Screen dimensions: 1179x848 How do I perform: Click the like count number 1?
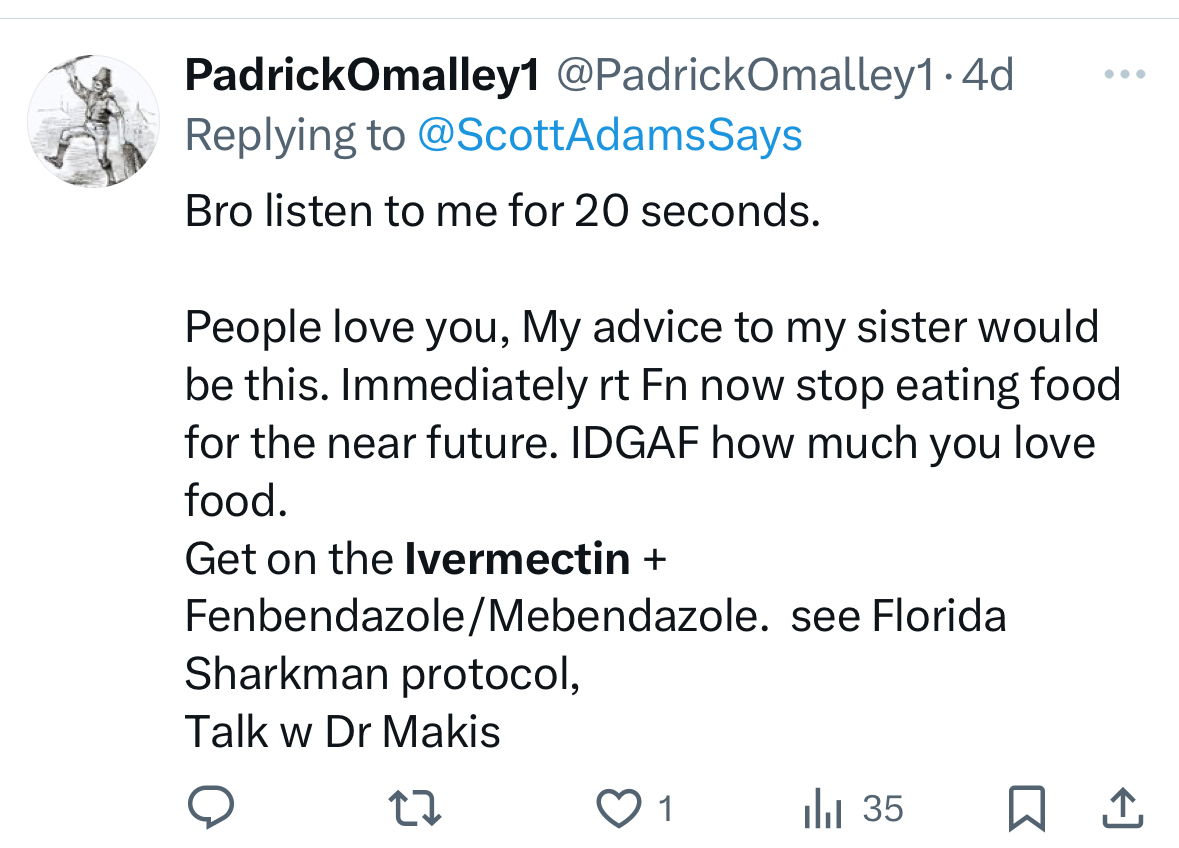coord(664,809)
